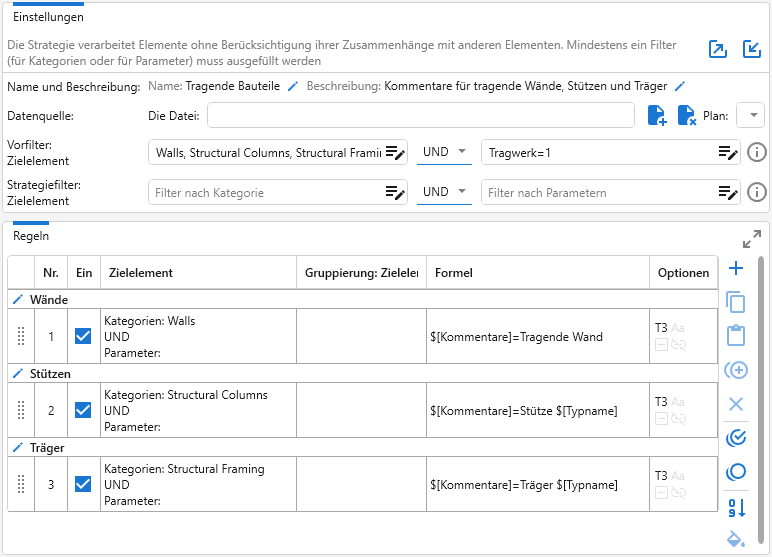Open Strategiefilter UND operator dropdown

coord(444,192)
